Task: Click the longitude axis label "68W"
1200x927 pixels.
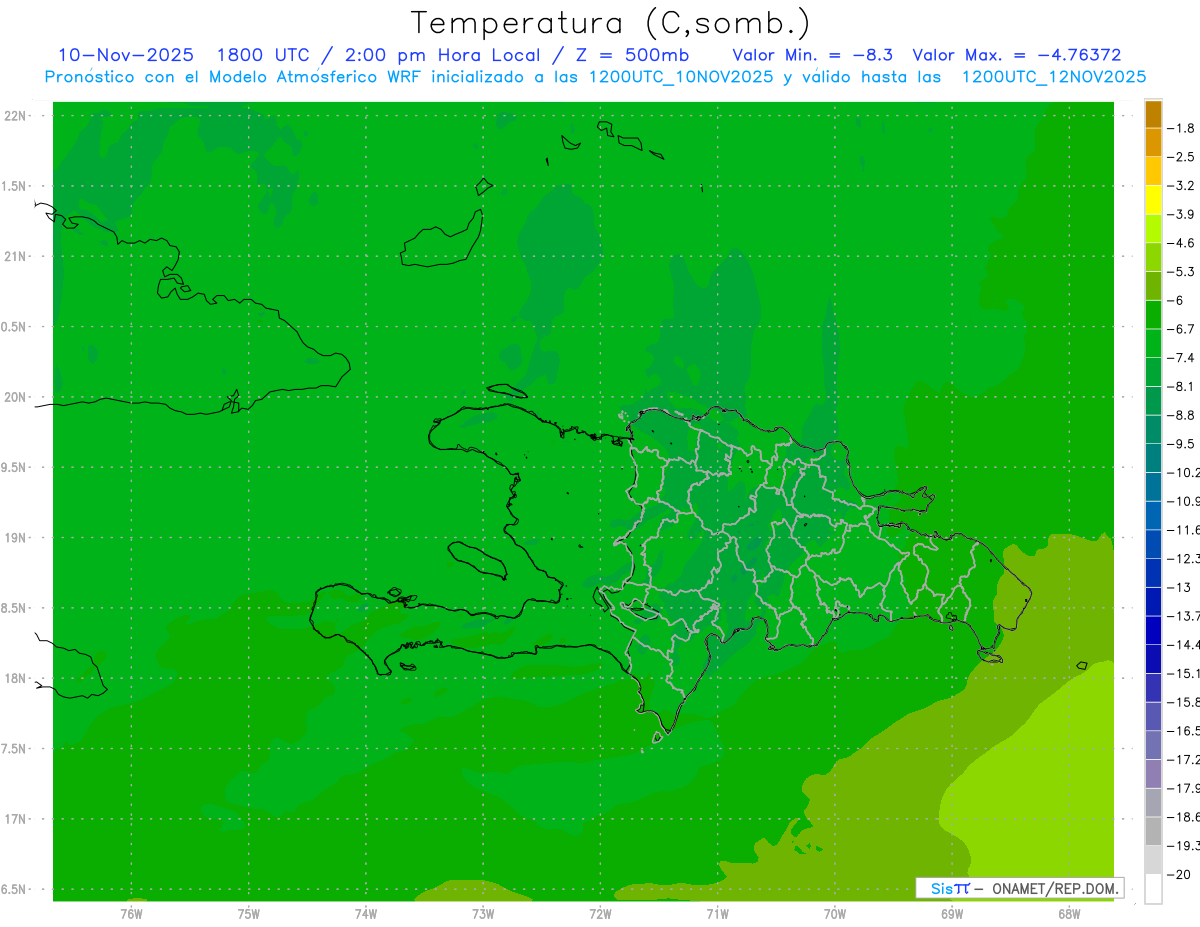Action: coord(1069,914)
